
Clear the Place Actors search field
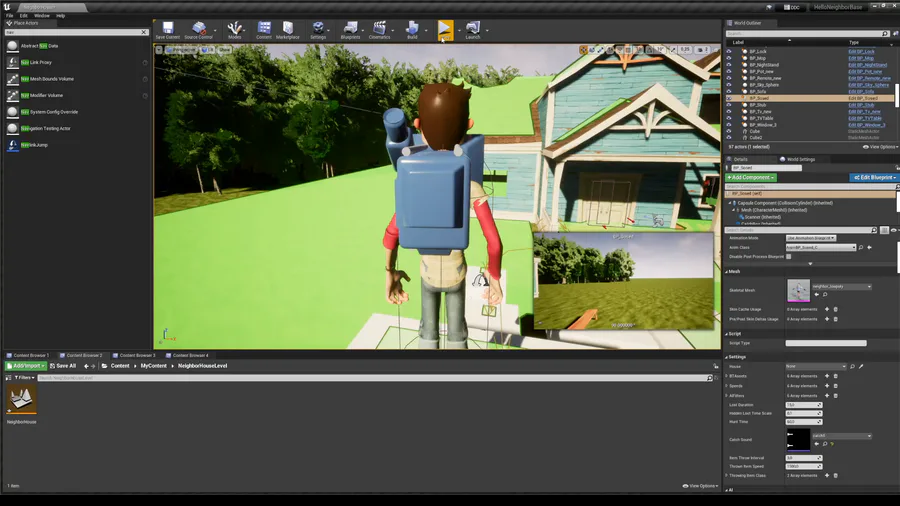pyautogui.click(x=143, y=32)
